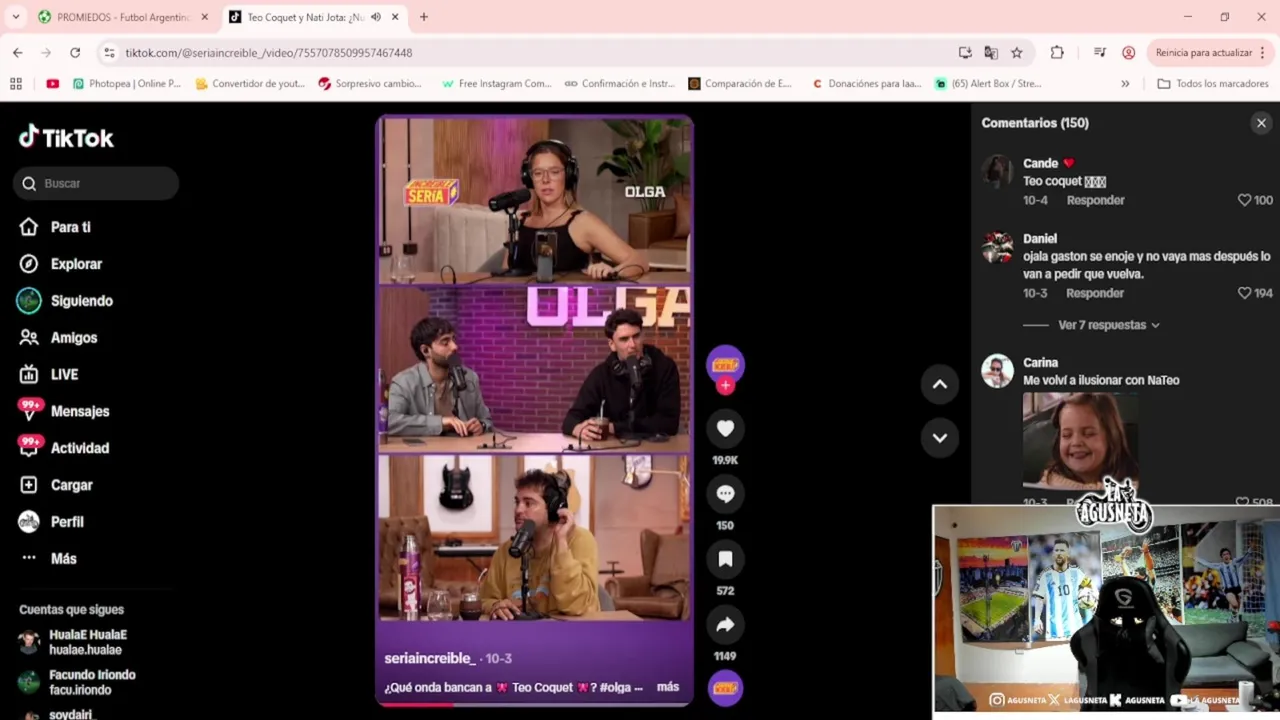Share the video with the arrow icon
1280x720 pixels.
(725, 625)
